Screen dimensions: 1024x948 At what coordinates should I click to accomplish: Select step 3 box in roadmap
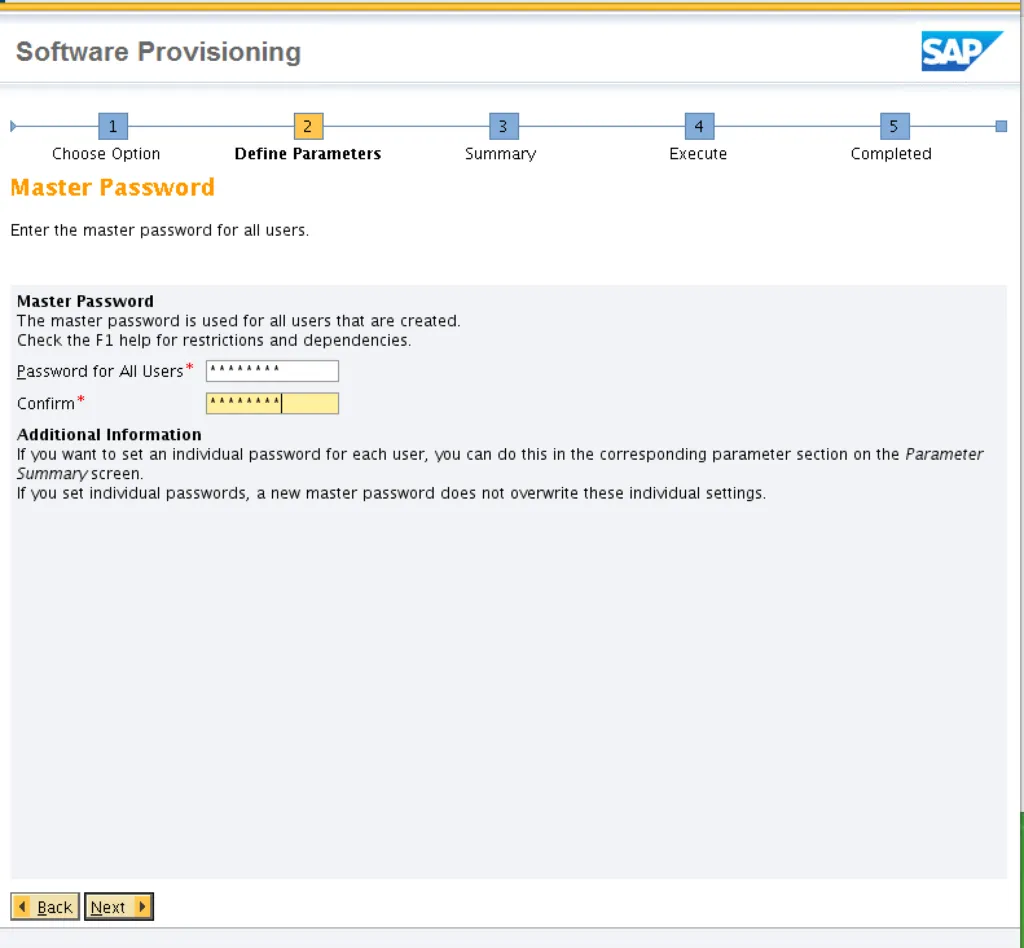click(x=503, y=126)
